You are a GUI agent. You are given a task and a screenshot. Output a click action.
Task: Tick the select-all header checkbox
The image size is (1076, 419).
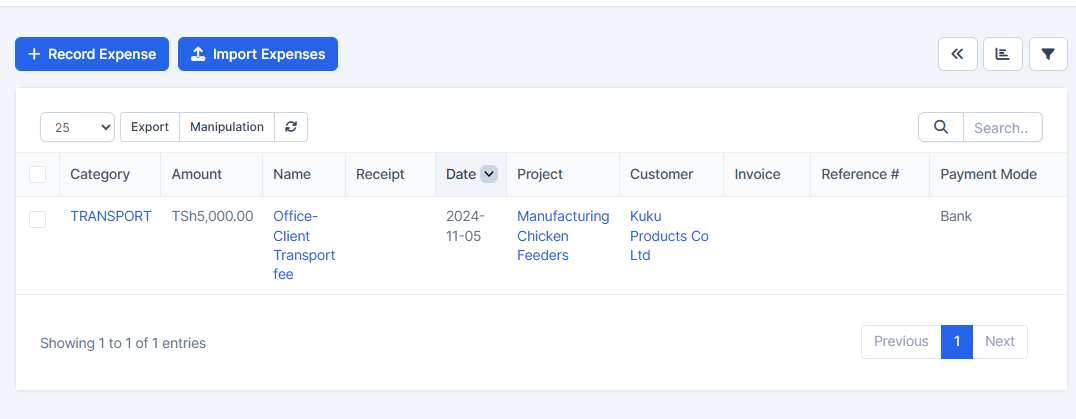tap(38, 174)
